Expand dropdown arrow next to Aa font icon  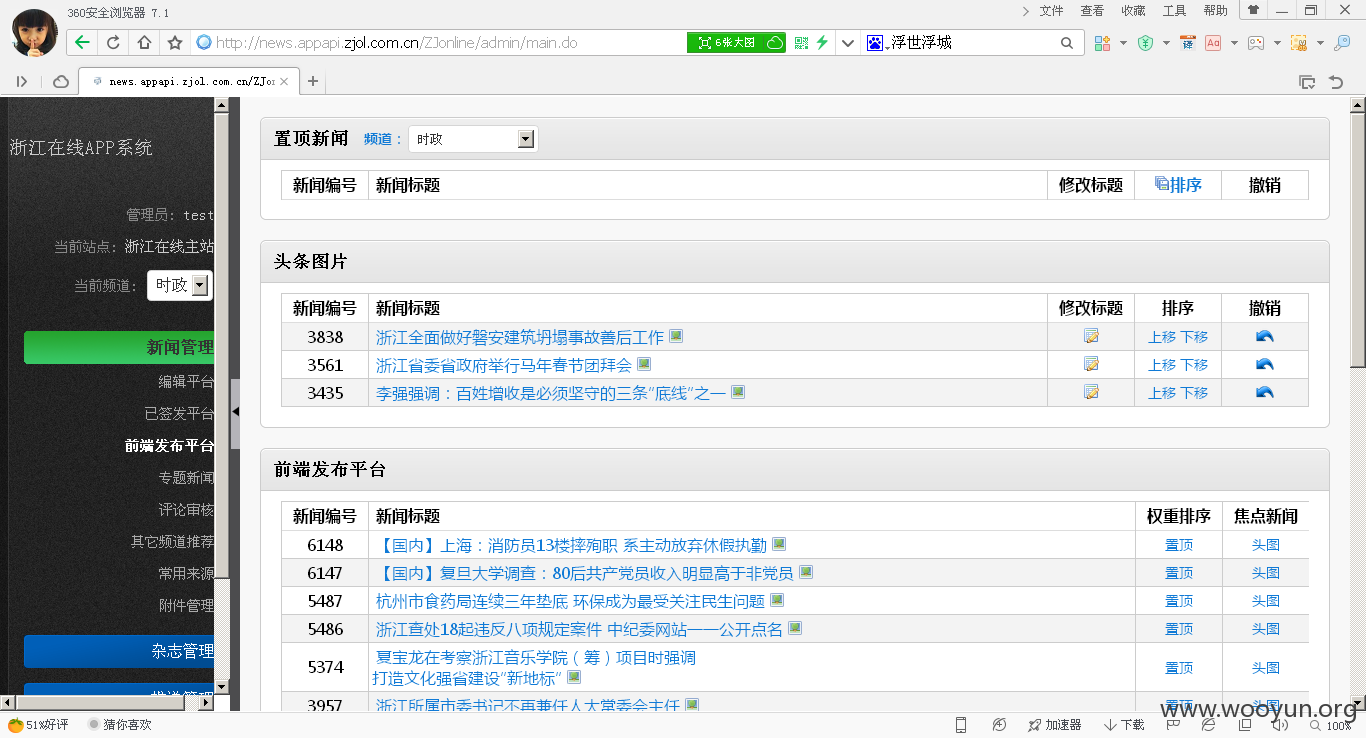point(1234,43)
